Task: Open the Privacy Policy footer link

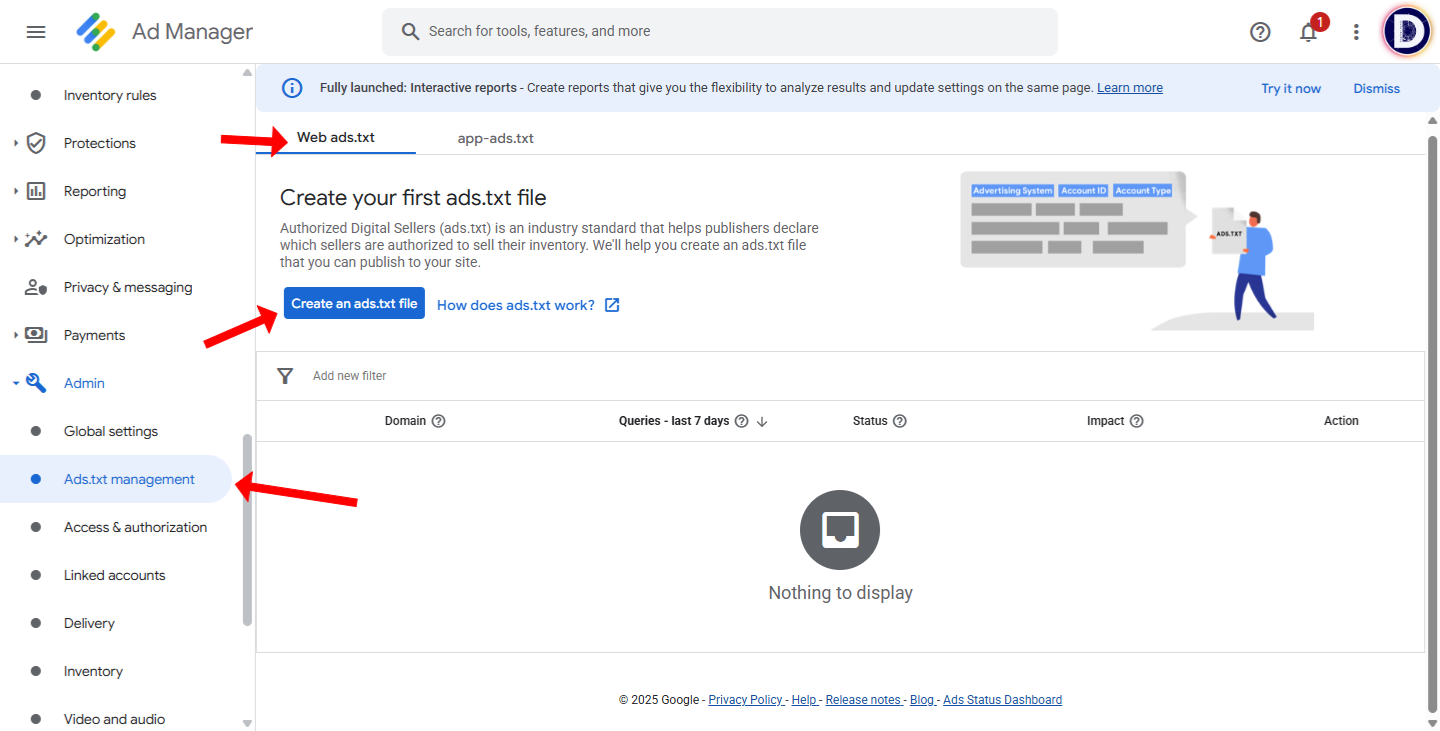Action: 747,700
